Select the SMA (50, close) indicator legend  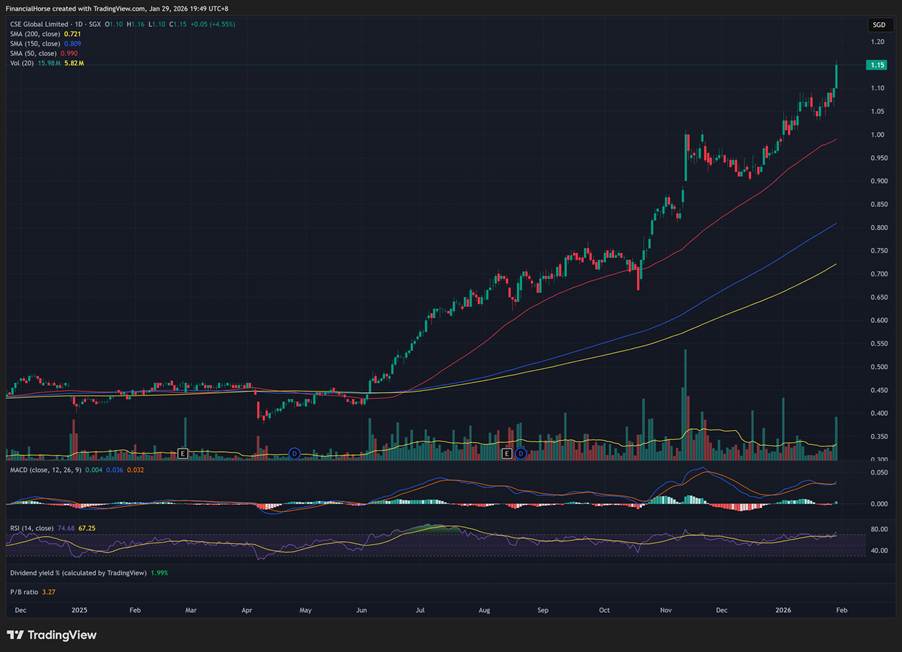(37, 53)
